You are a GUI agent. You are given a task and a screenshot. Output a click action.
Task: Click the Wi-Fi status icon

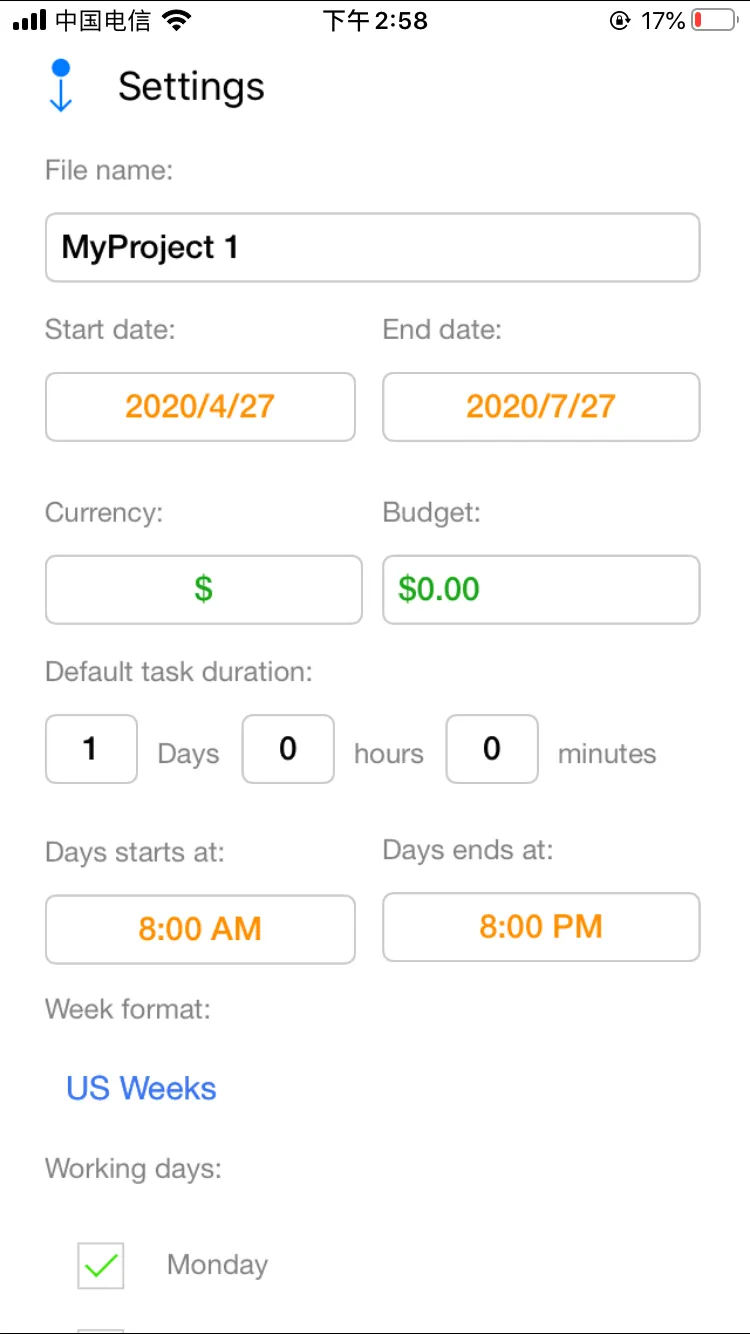[x=177, y=21]
